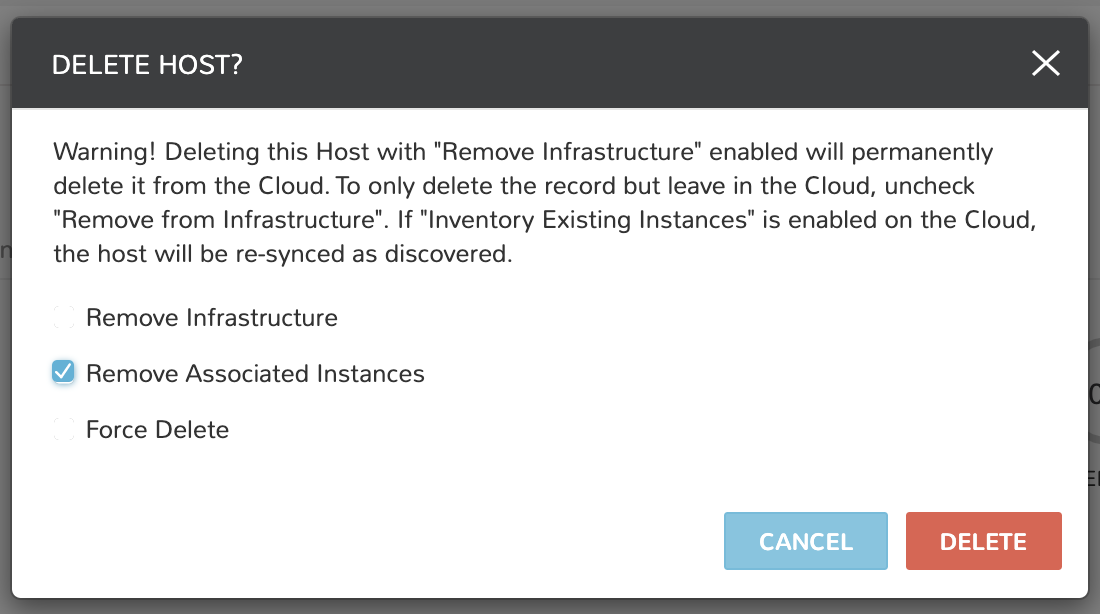This screenshot has width=1100, height=614.
Task: Re-enable Remove Associated Instances checkbox
Action: pos(63,373)
